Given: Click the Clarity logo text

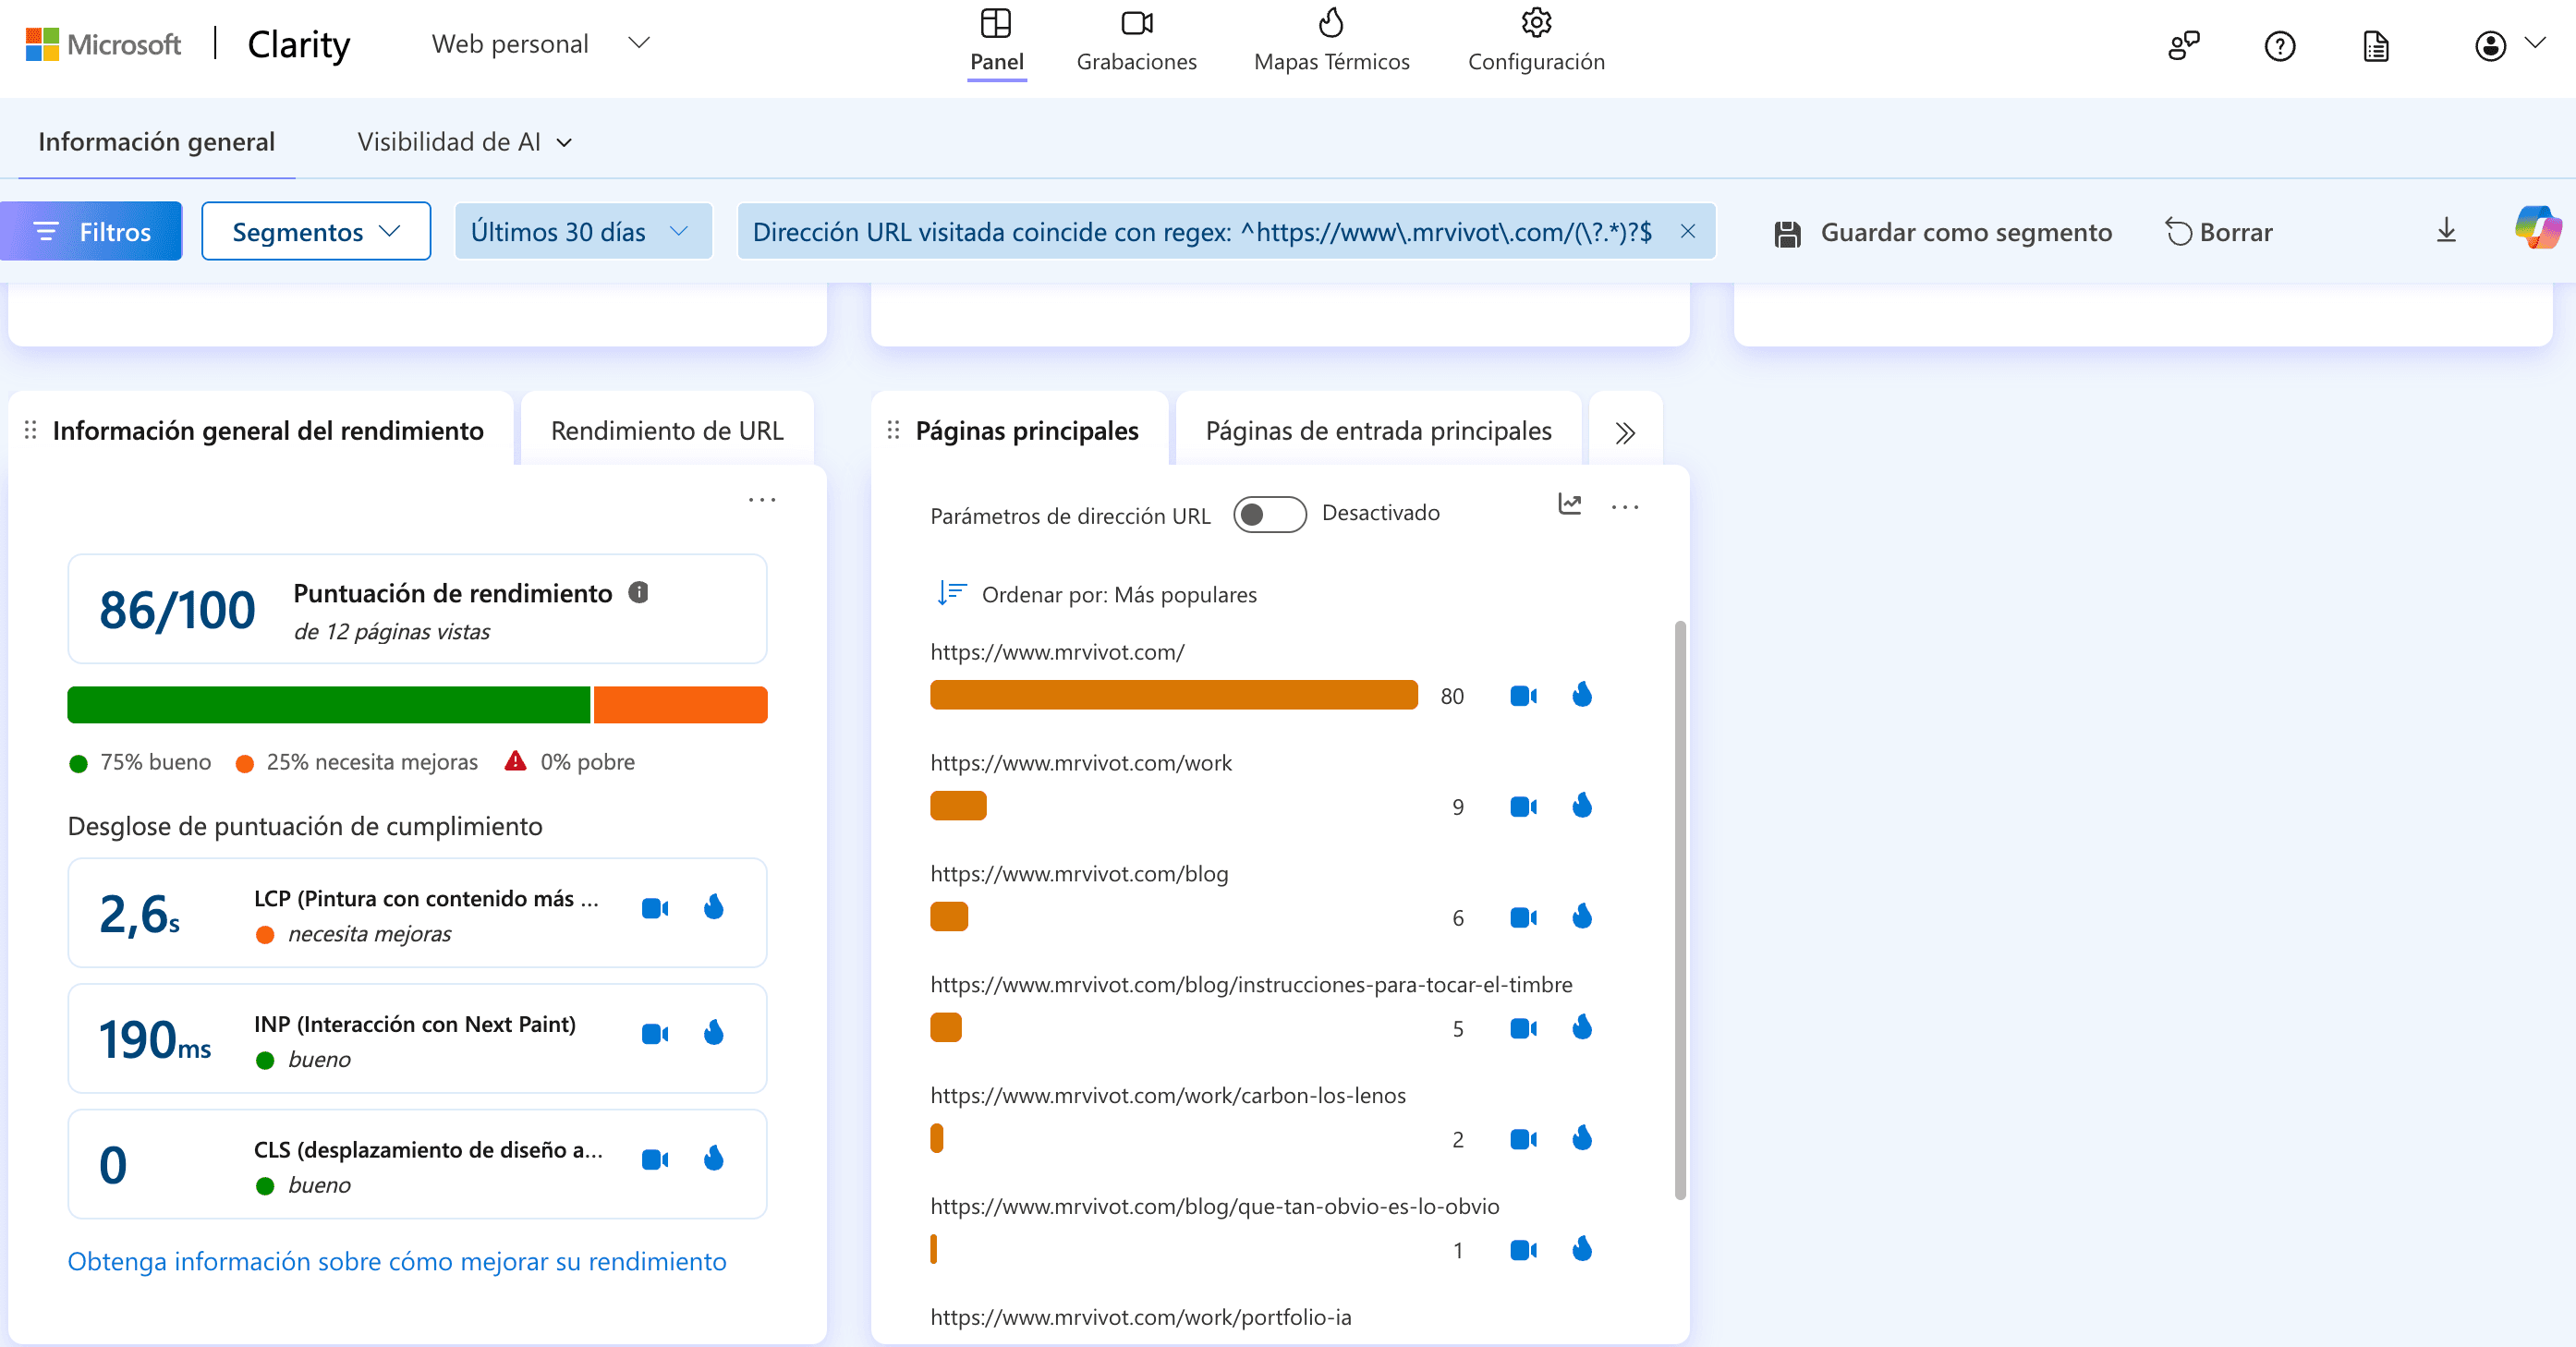Looking at the screenshot, I should (299, 44).
